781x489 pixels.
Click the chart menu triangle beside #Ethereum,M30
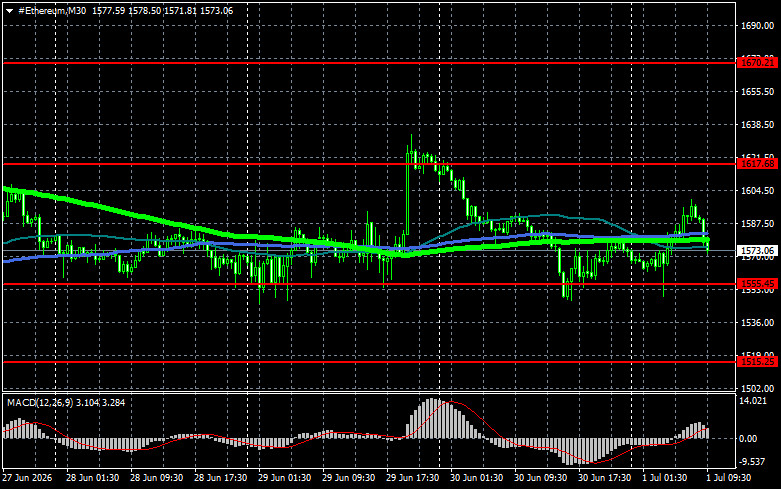click(9, 11)
